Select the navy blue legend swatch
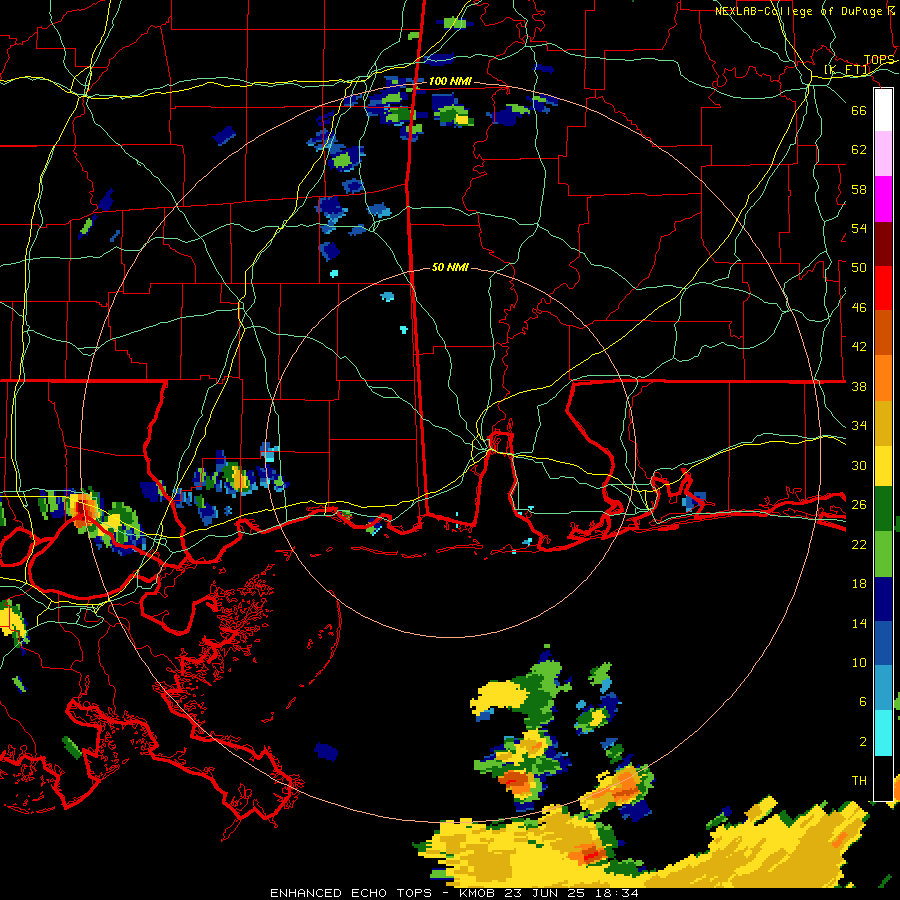The image size is (900, 900). coord(883,599)
